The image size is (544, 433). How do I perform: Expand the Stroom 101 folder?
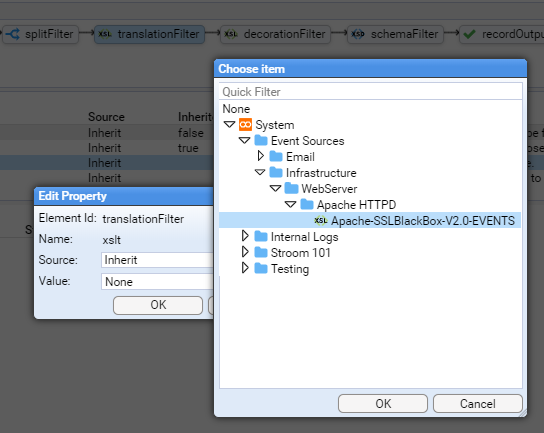(x=245, y=252)
